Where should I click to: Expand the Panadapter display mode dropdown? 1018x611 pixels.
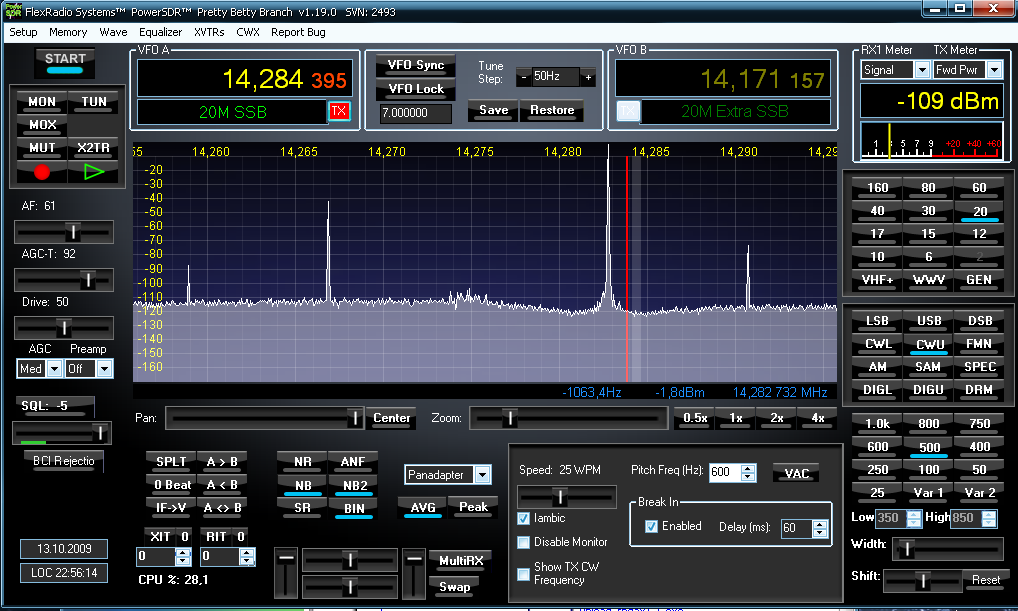point(482,474)
